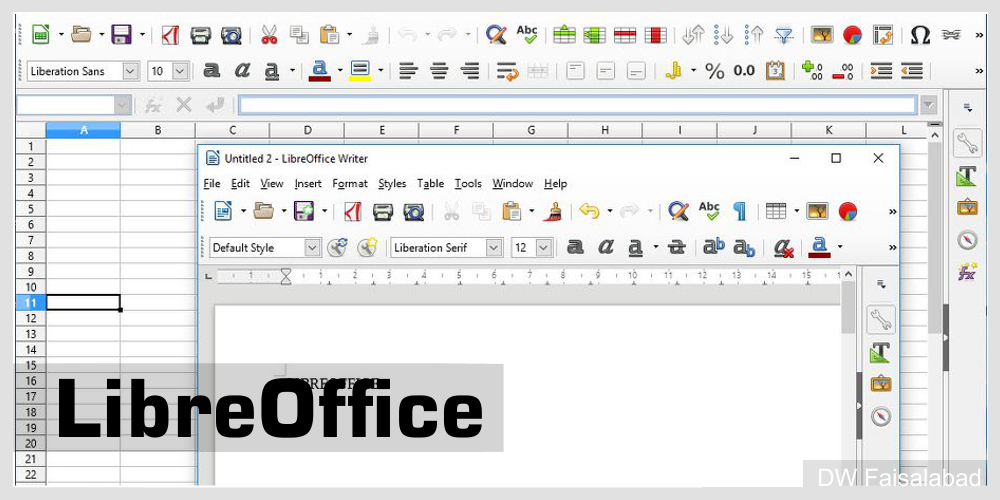Insert chart via Writer pie chart icon
The image size is (1000, 500).
(x=848, y=211)
